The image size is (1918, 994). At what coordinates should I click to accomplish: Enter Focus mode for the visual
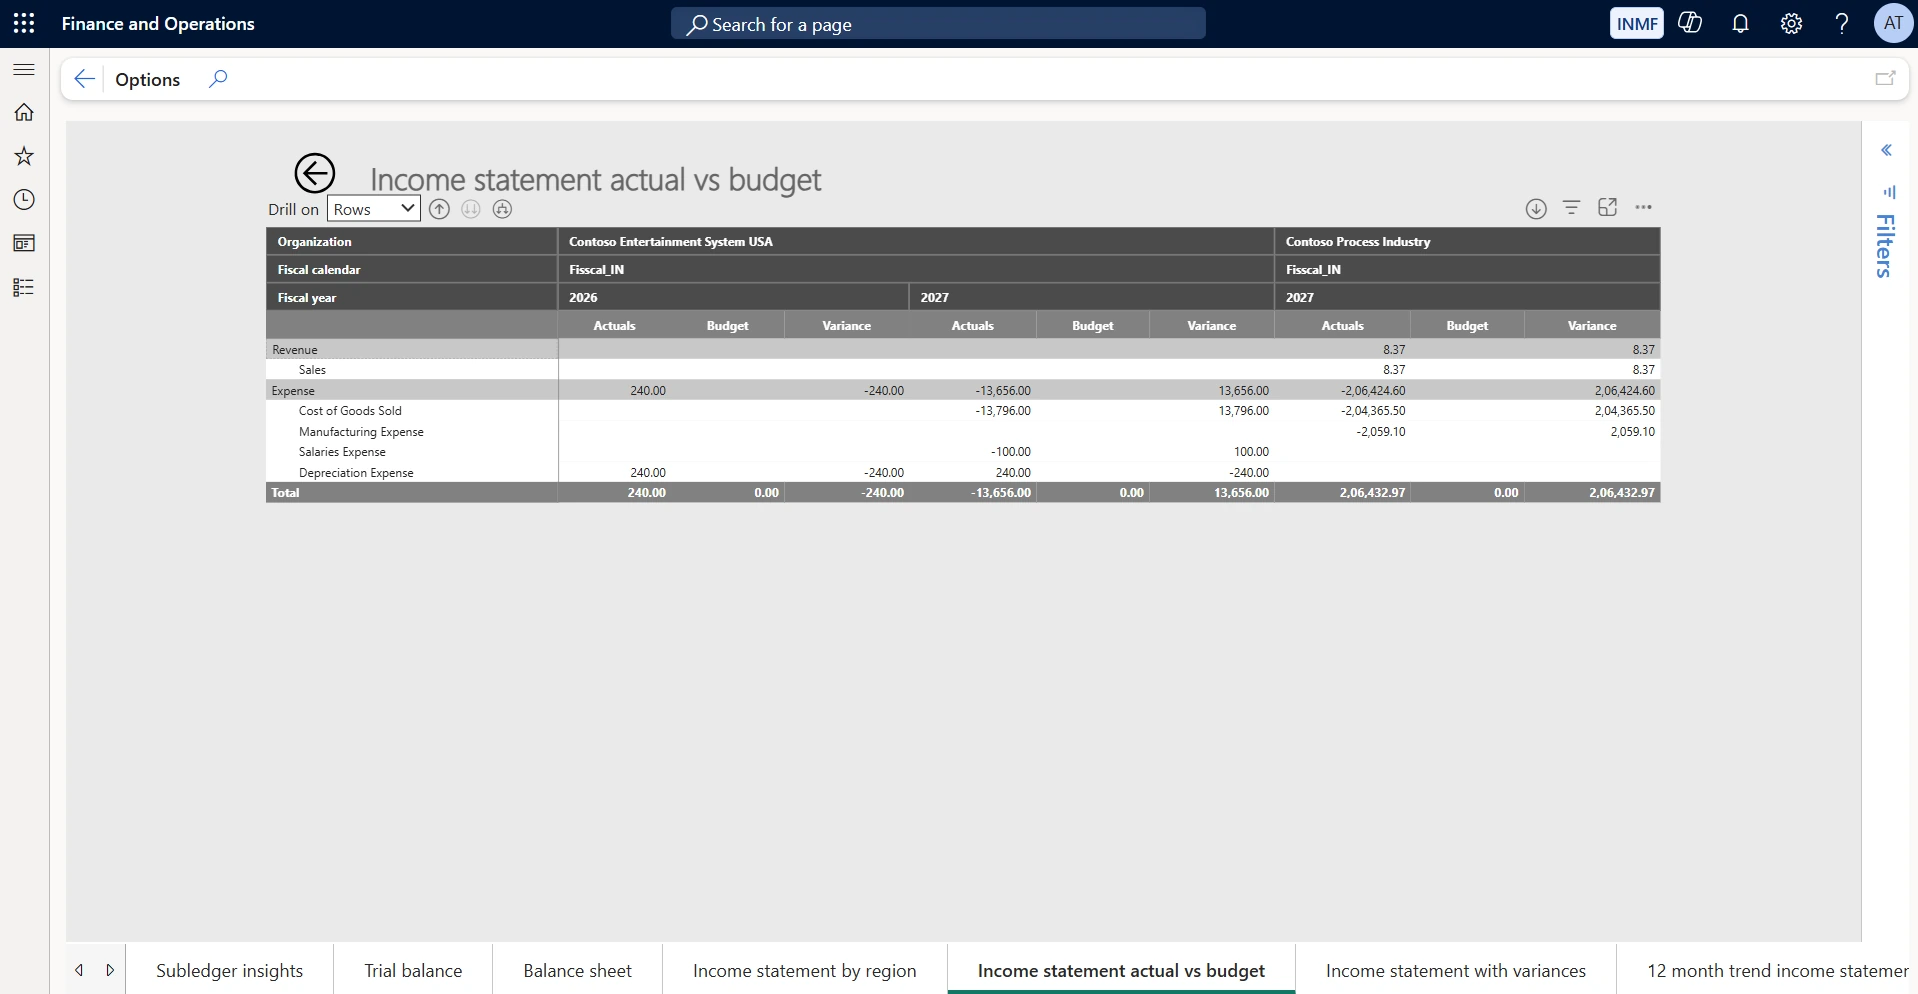1608,207
